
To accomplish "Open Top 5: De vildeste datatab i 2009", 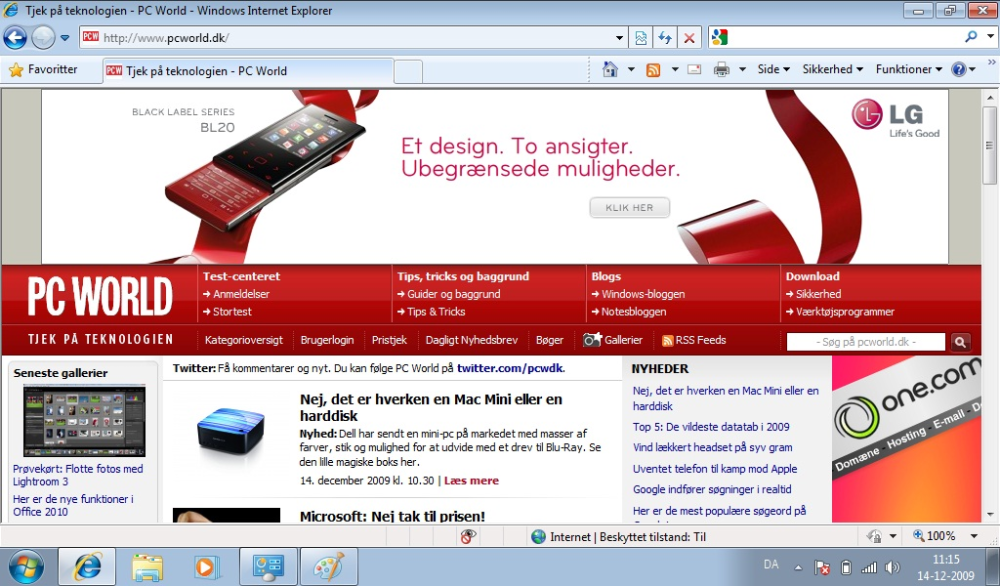I will coord(710,427).
